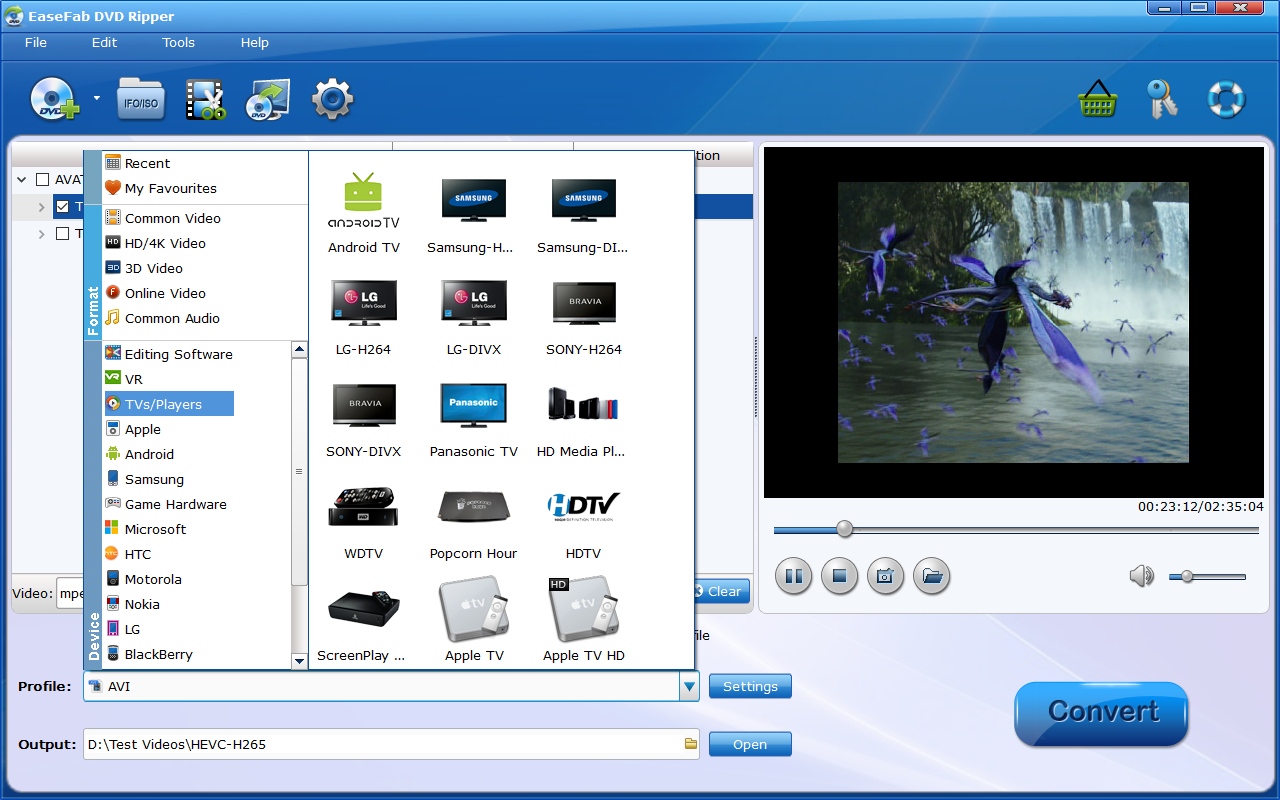The width and height of the screenshot is (1280, 800).
Task: Select the Editing Software category
Action: (x=168, y=354)
